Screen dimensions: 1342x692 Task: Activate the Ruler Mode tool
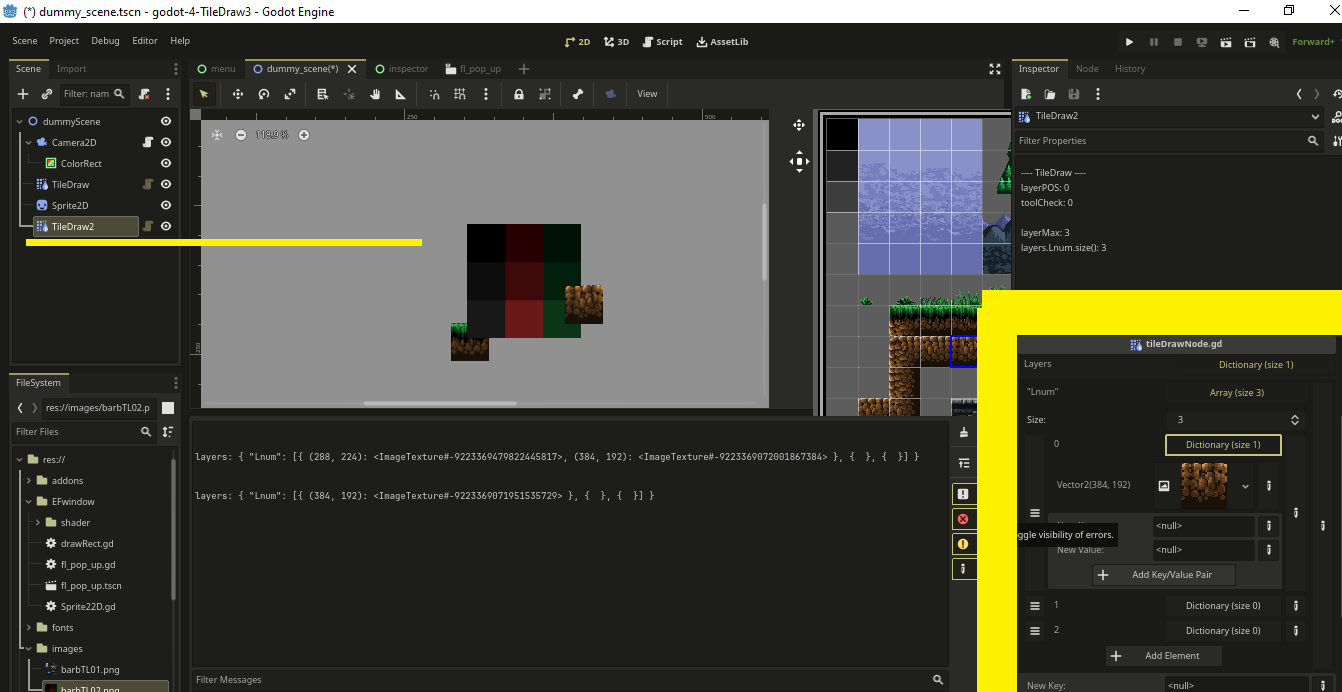(x=401, y=94)
